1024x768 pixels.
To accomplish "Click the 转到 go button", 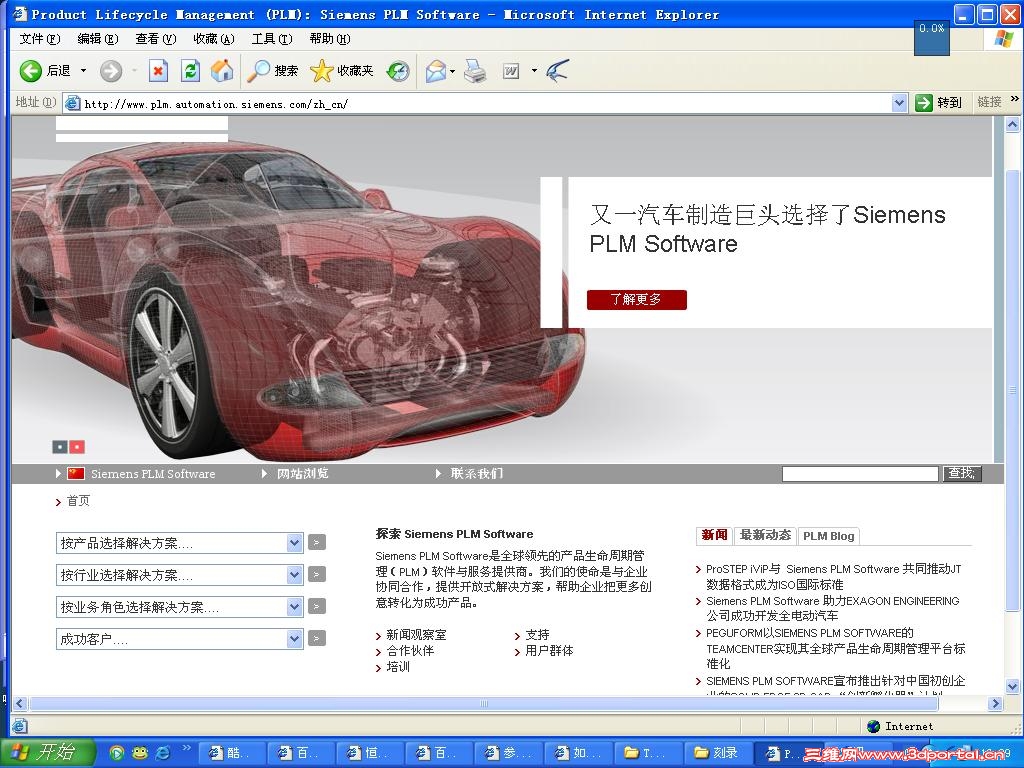I will click(940, 103).
